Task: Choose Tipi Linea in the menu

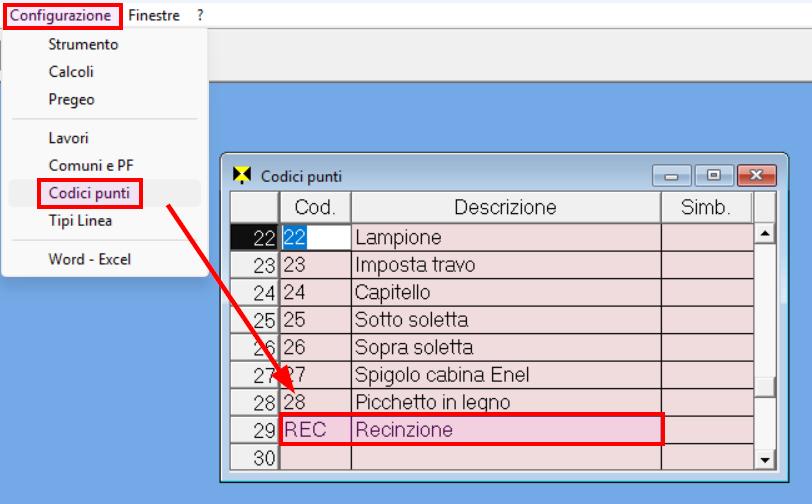Action: click(x=80, y=221)
